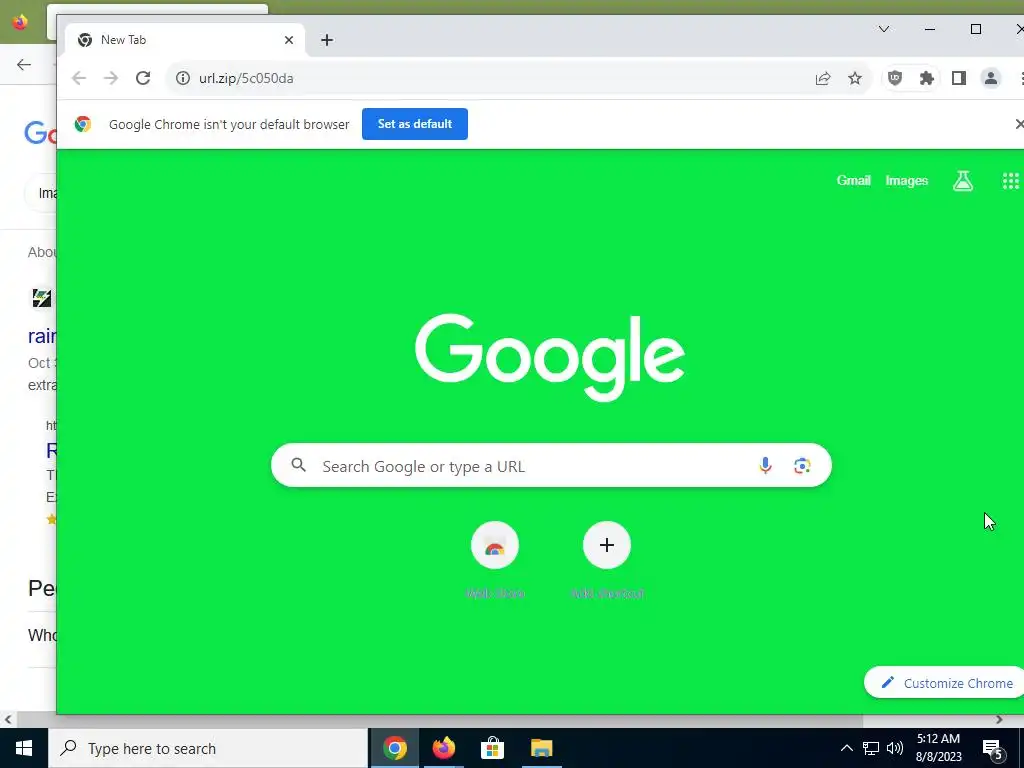Switch to Chrome in taskbar
Viewport: 1024px width, 768px height.
[x=394, y=748]
